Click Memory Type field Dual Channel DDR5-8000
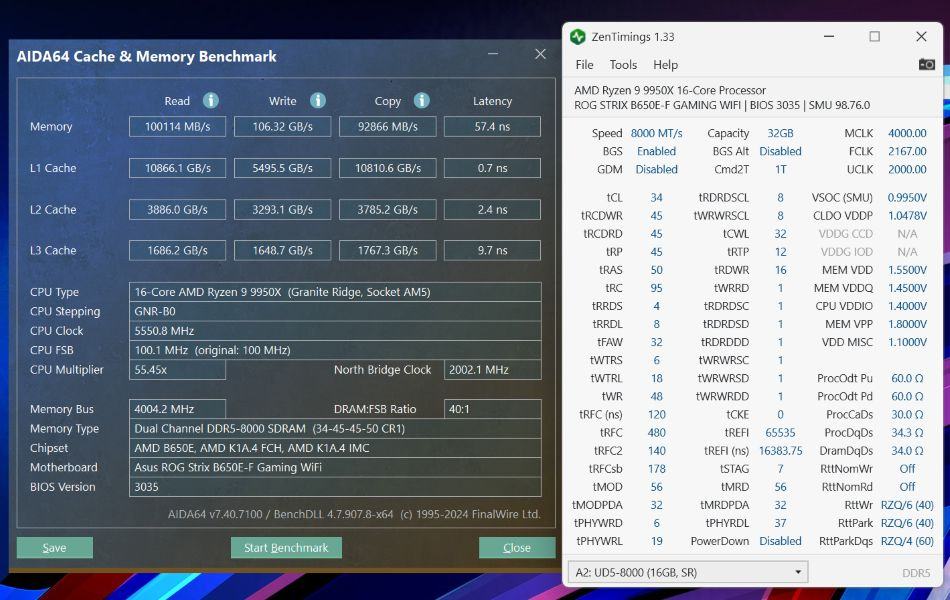Screen dimensions: 950x600 (x=335, y=428)
